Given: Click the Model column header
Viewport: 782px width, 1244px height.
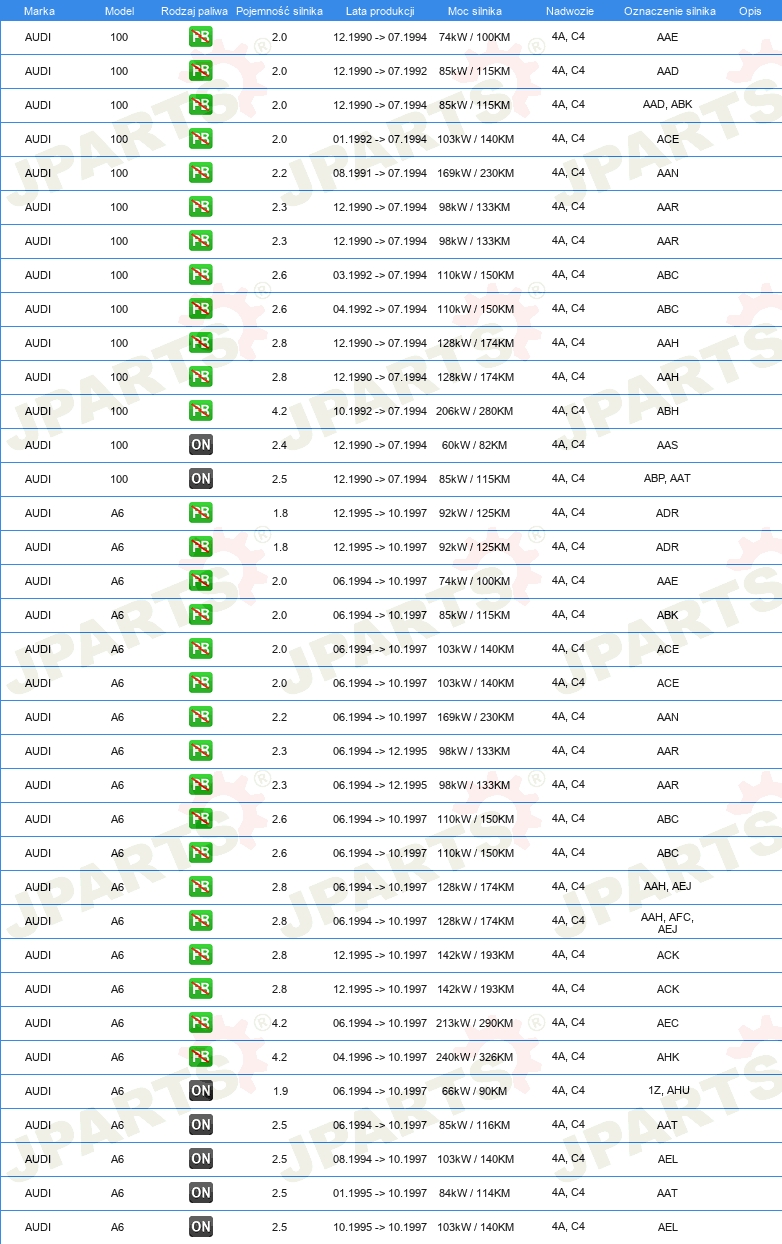Looking at the screenshot, I should (119, 10).
